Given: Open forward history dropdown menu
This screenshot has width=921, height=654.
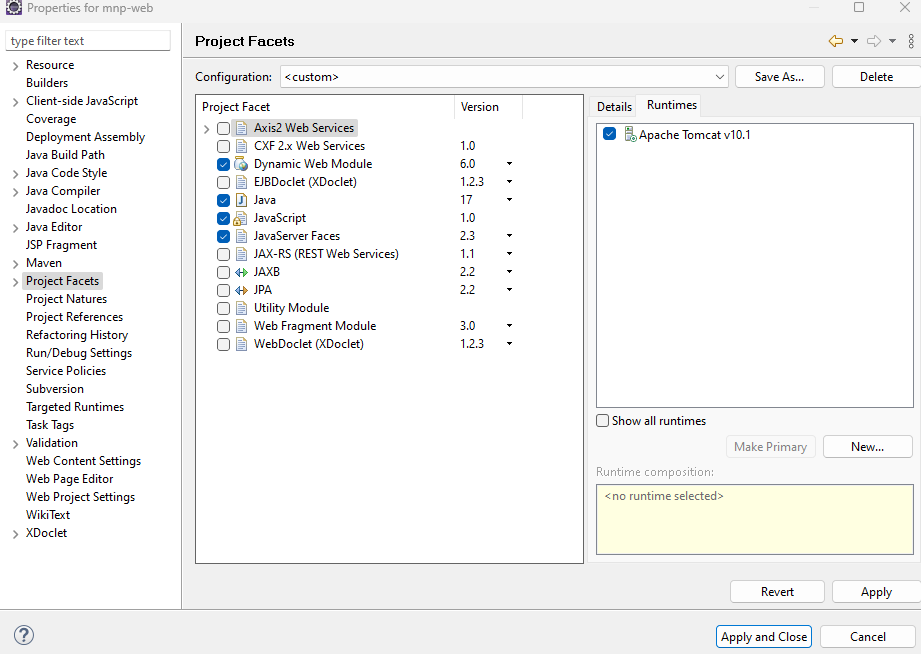Looking at the screenshot, I should click(892, 41).
